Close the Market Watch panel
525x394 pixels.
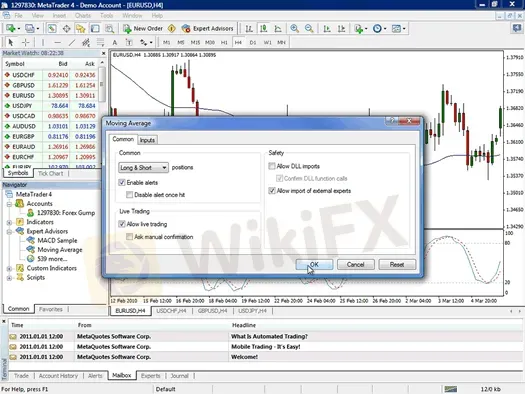[103, 53]
